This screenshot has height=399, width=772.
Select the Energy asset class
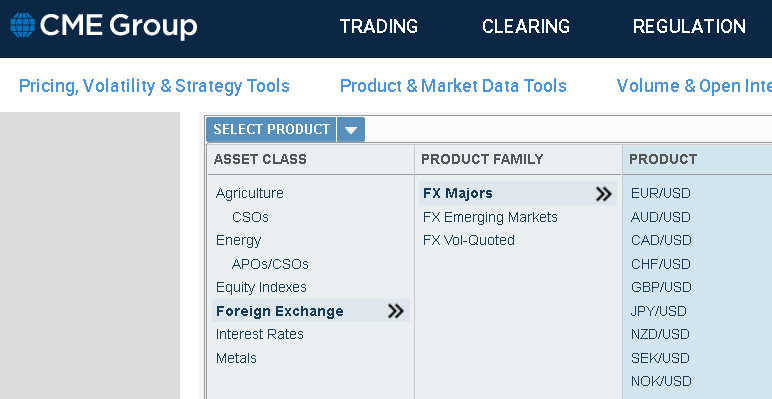(x=238, y=240)
